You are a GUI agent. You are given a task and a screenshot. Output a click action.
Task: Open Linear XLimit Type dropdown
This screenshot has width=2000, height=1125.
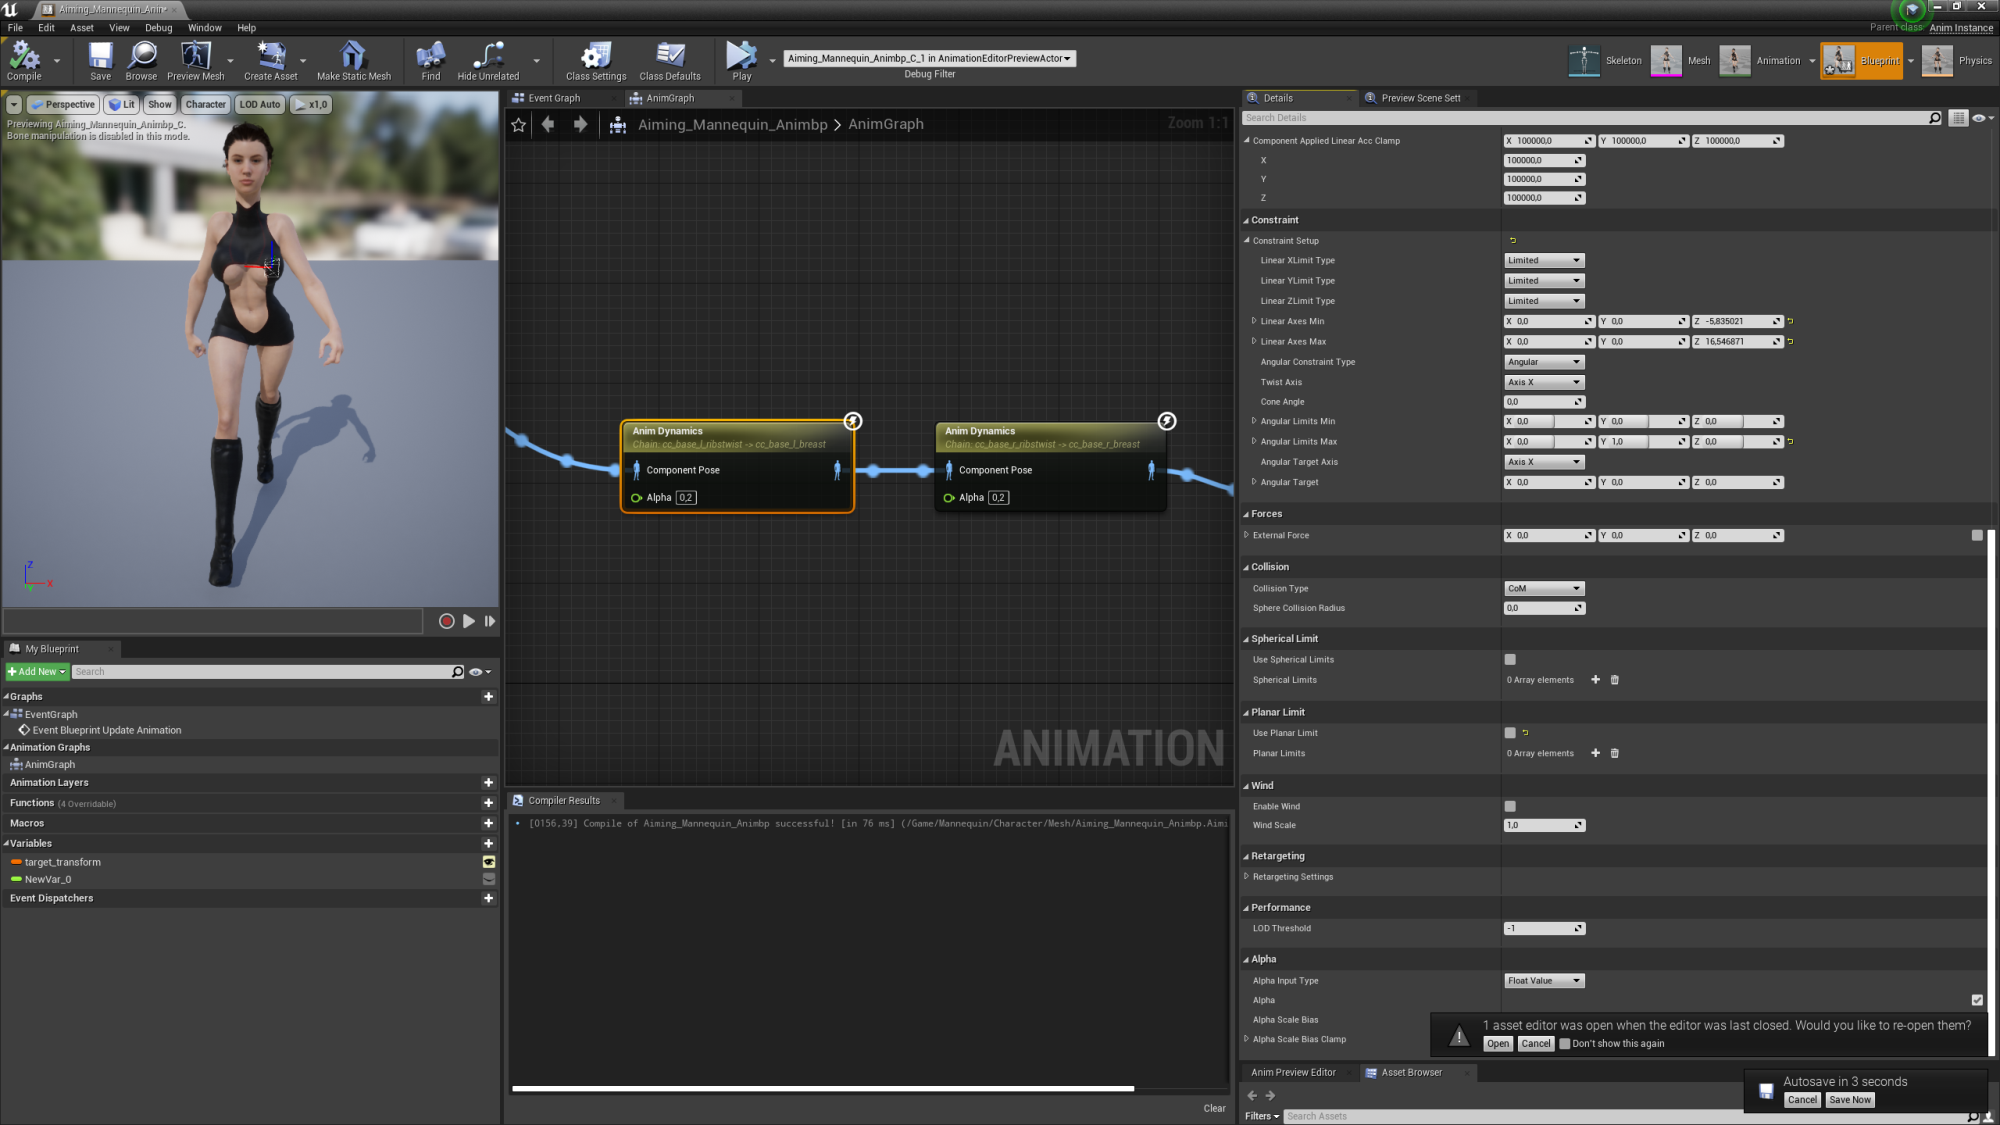[1544, 260]
